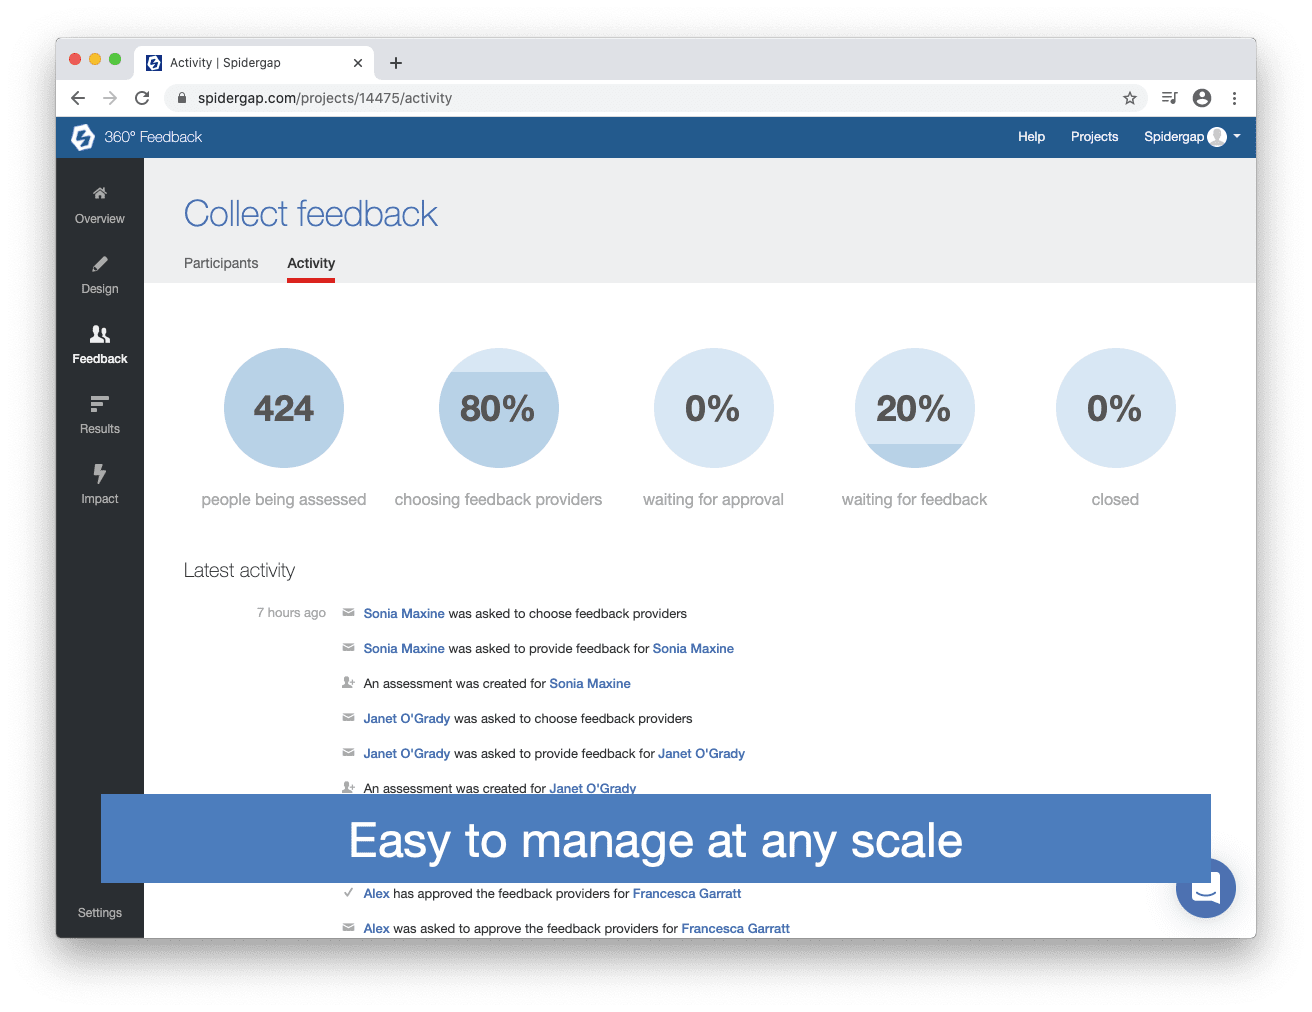Open the Help menu item

1031,137
